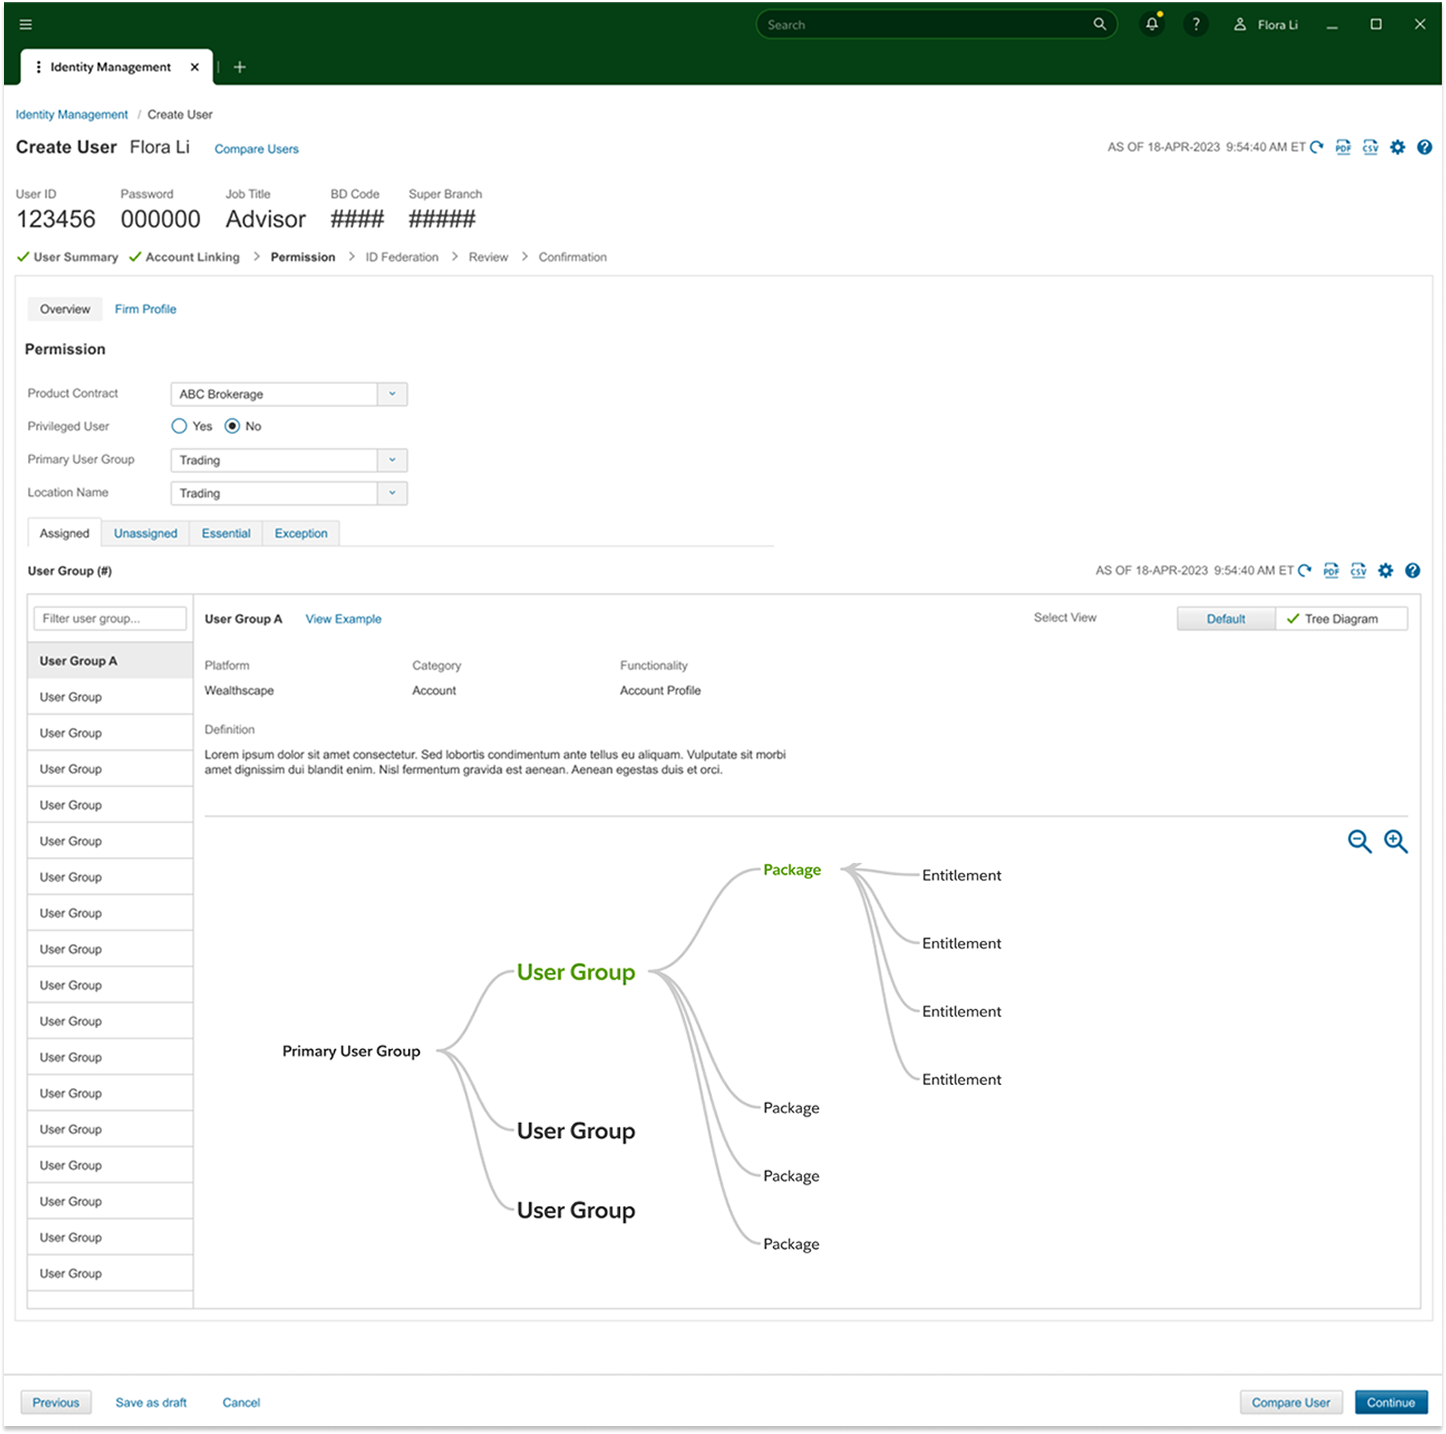Open the help question mark in title bar
Screen dimensions: 1446x1434
[1196, 24]
